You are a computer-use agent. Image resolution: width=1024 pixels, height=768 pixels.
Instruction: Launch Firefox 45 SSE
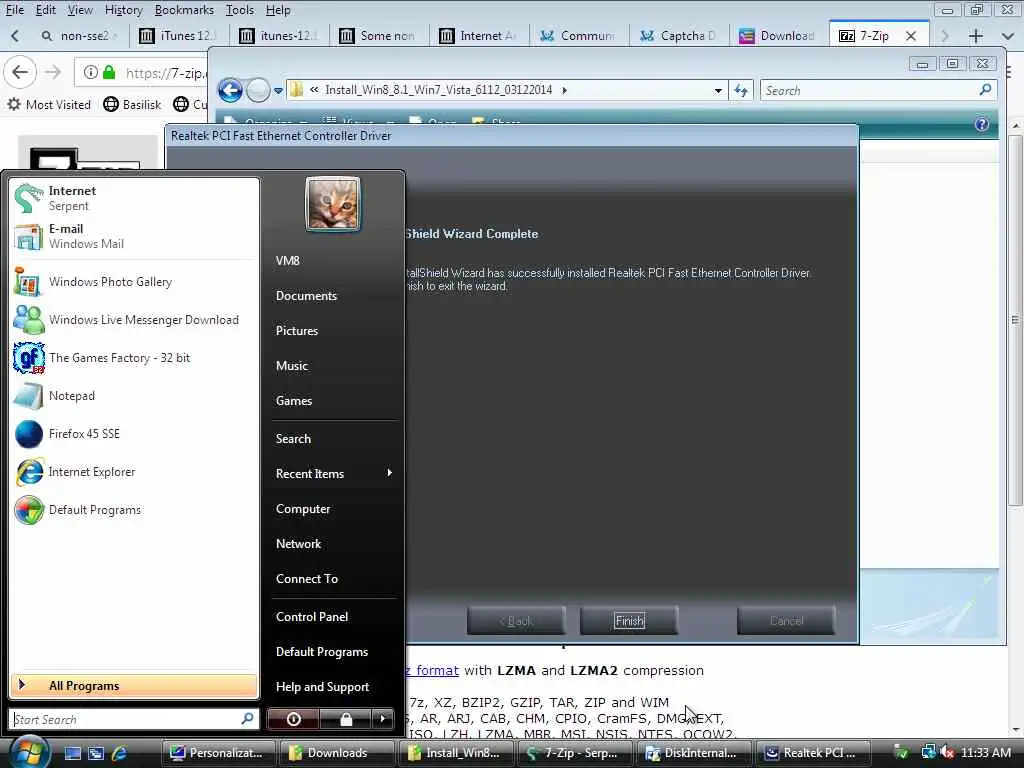pos(134,434)
